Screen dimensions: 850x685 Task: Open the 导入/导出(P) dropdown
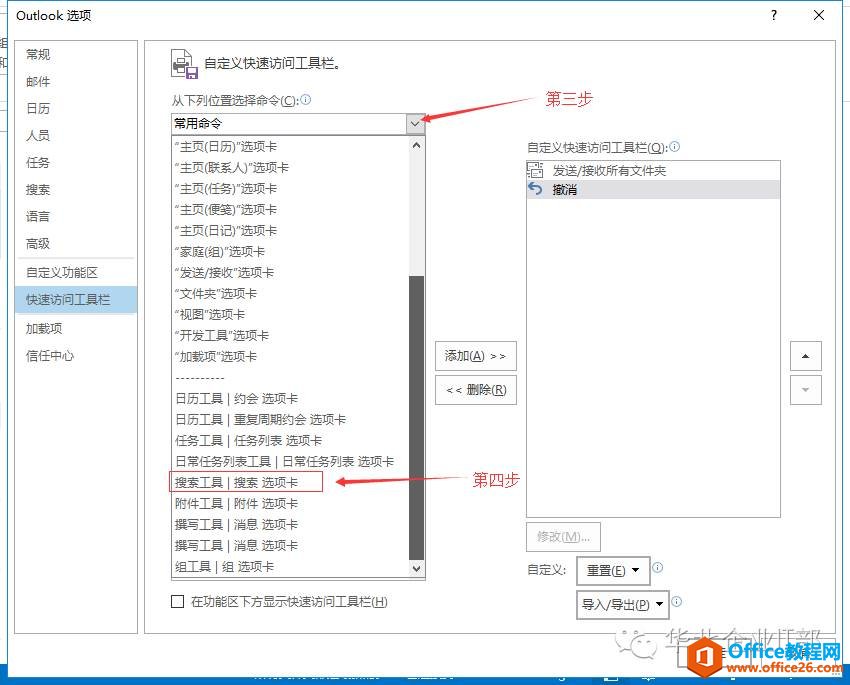tap(622, 604)
